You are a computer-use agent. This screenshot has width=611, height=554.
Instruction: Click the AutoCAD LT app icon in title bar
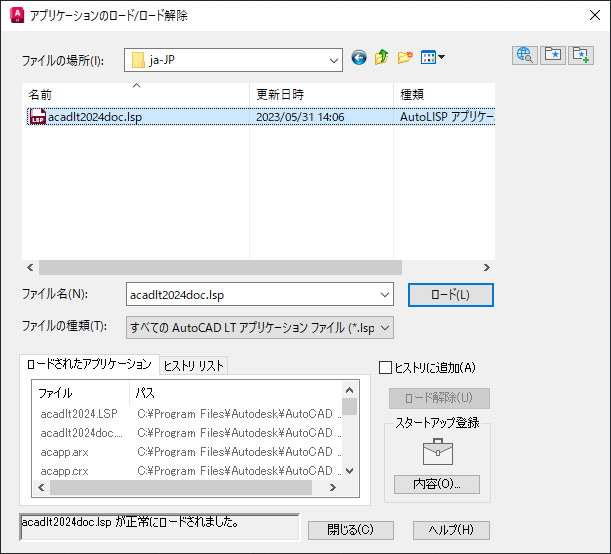coord(17,16)
